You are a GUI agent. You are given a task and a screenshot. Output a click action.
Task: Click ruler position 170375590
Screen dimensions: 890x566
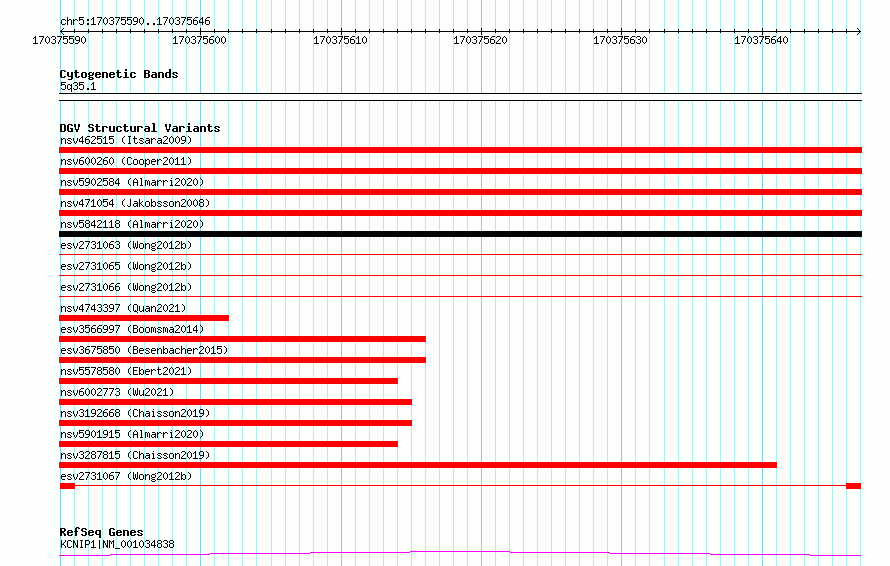60,40
